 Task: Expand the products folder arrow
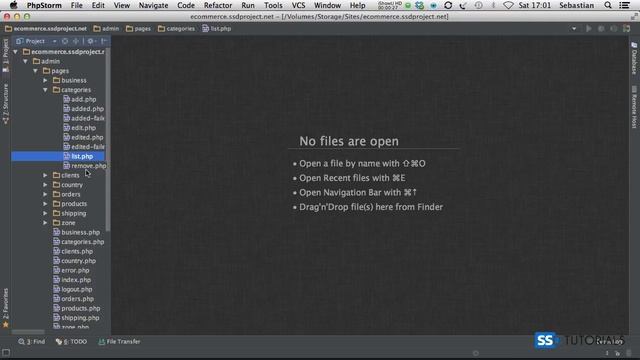point(45,204)
